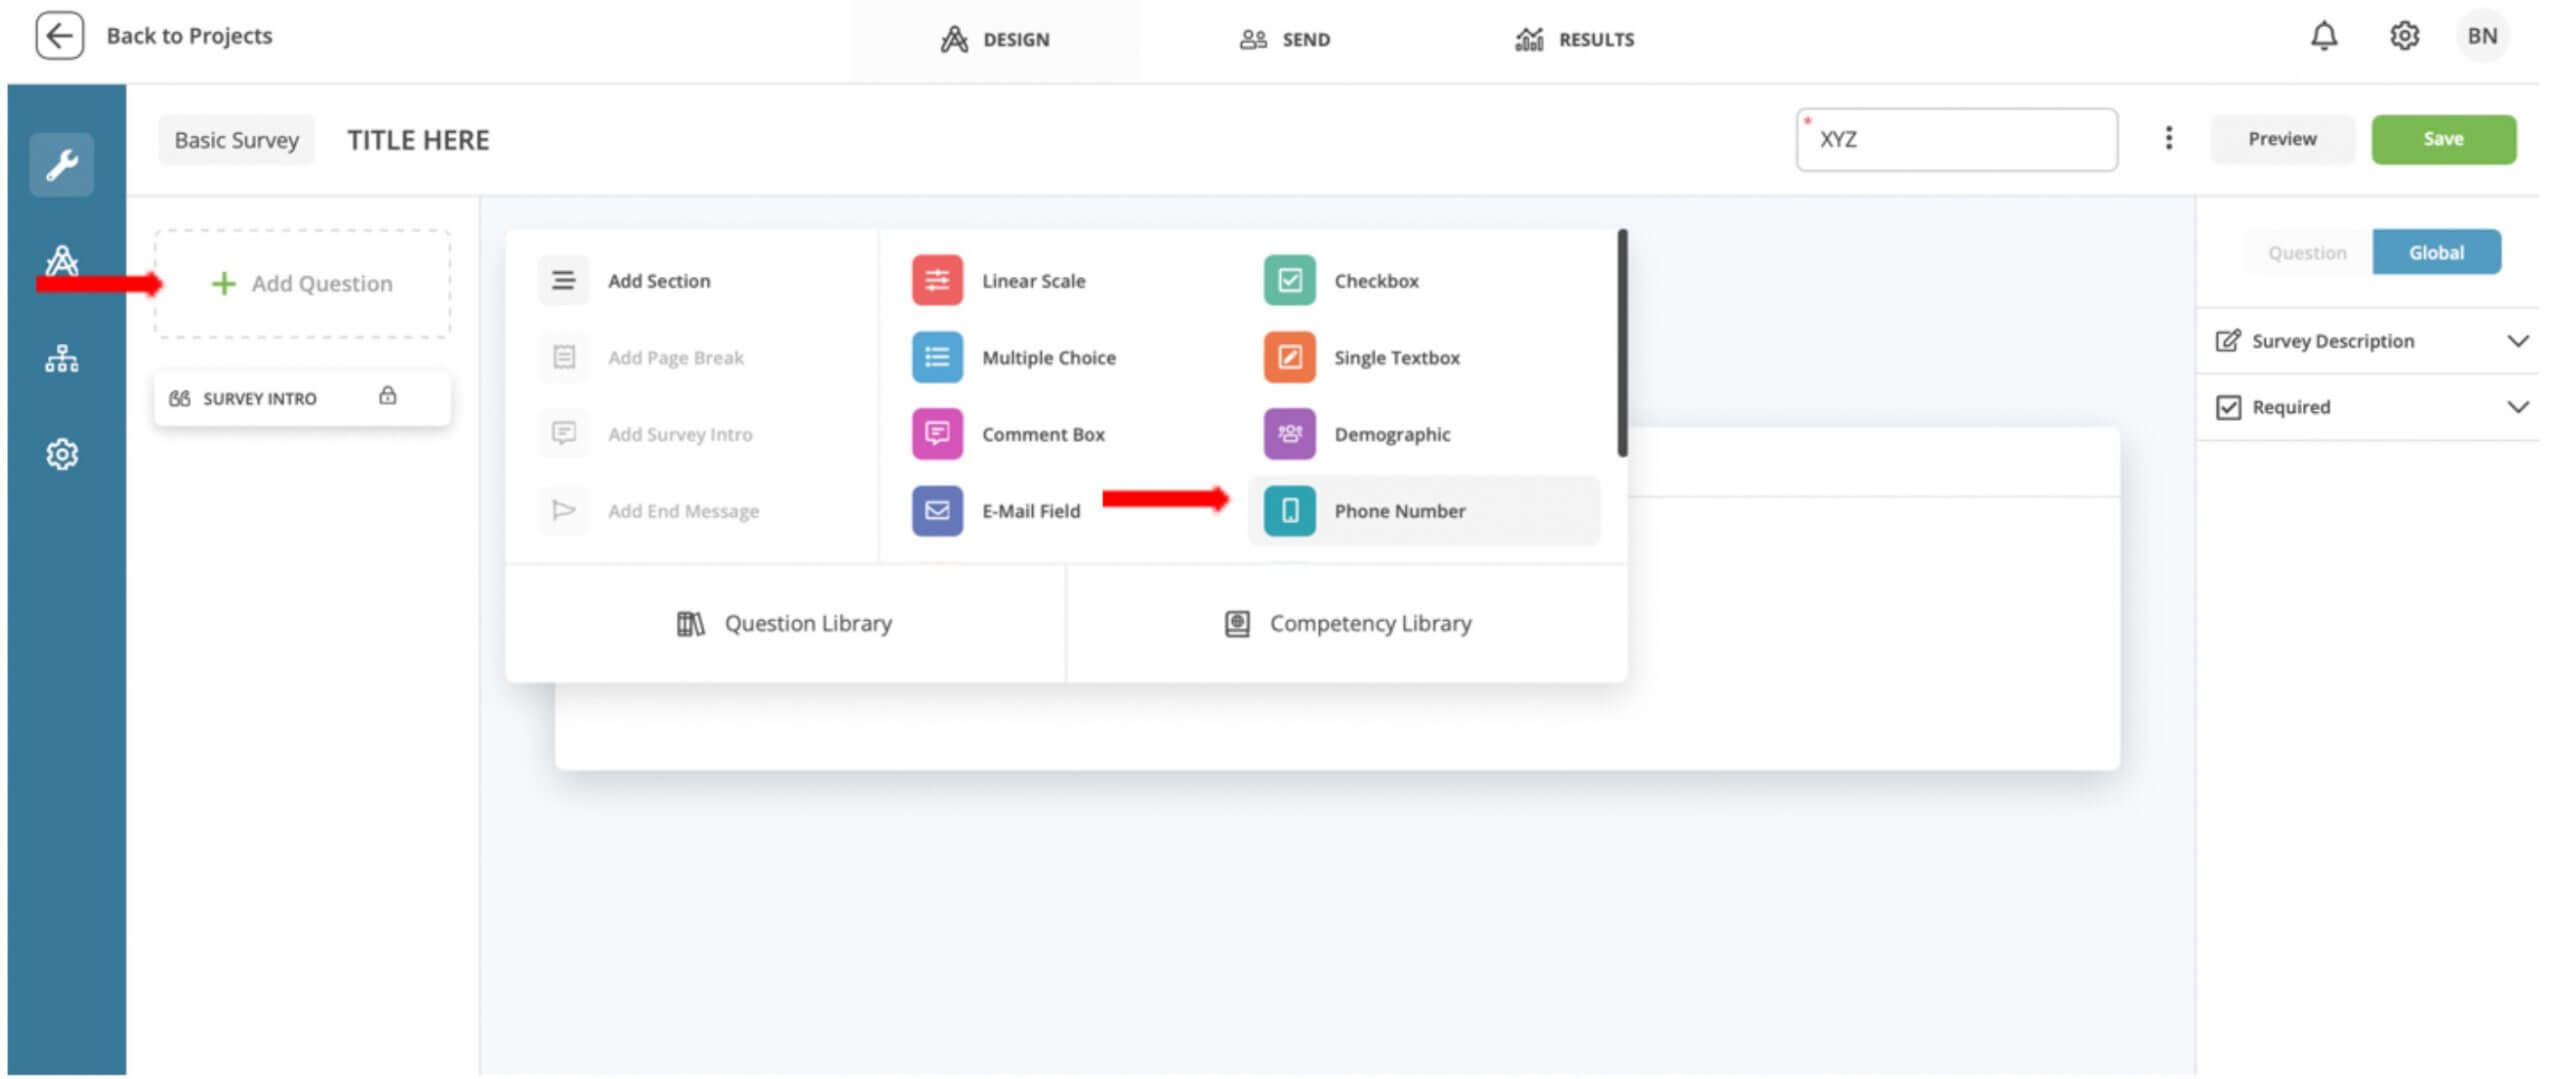The width and height of the screenshot is (2560, 1079).
Task: Click the Survey Description edit icon
Action: point(2228,341)
